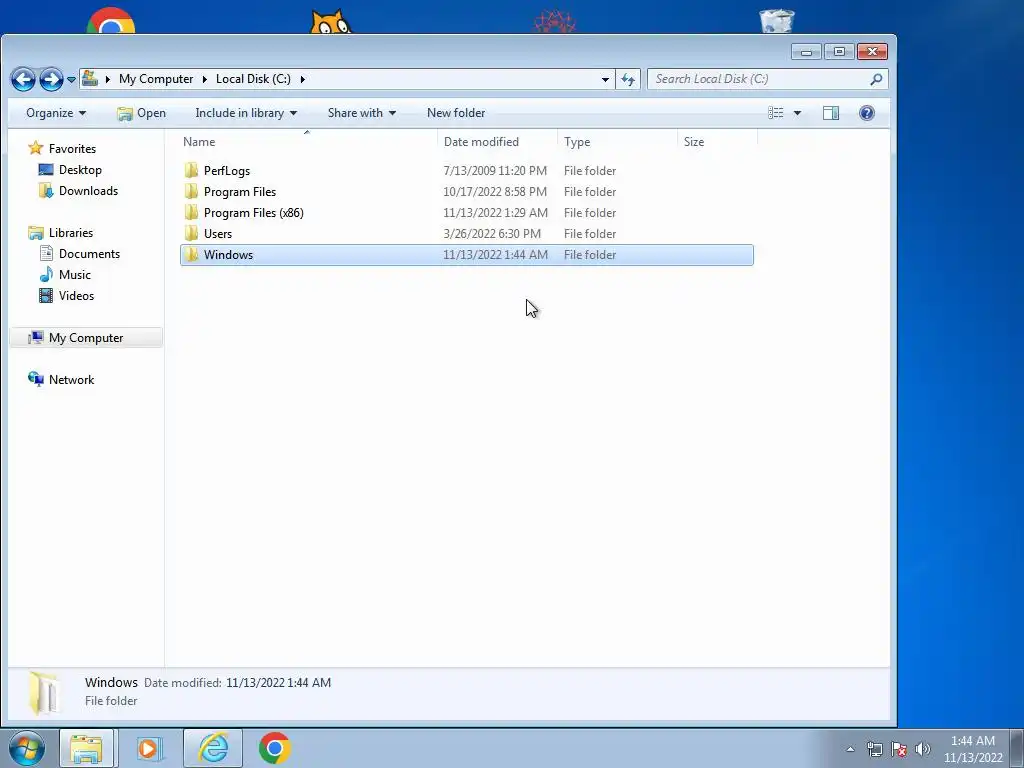The image size is (1024, 768).
Task: Expand arrow after Local Disk (C:) breadcrumb
Action: point(302,79)
